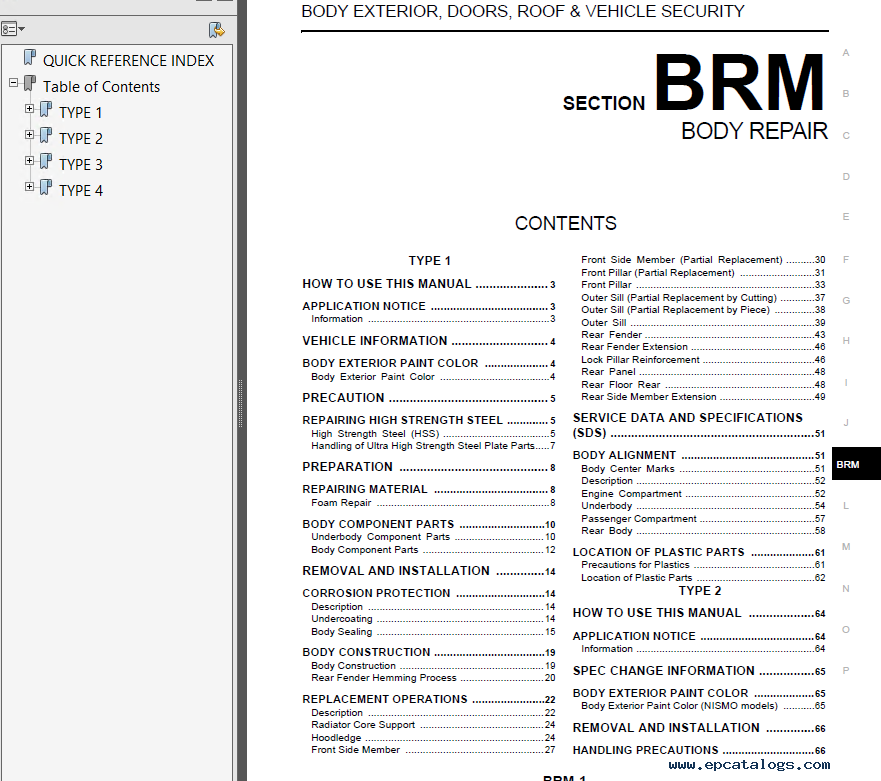Click Outer Sill (Partial Replacement by Cutting)
Screen dimensions: 881x781
[703, 298]
